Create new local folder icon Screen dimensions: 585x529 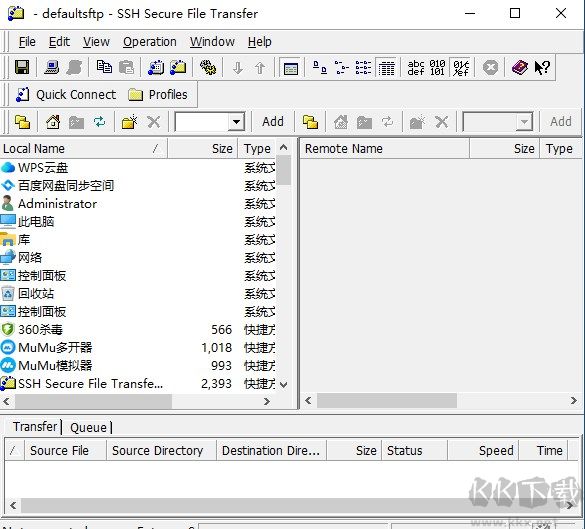click(129, 122)
